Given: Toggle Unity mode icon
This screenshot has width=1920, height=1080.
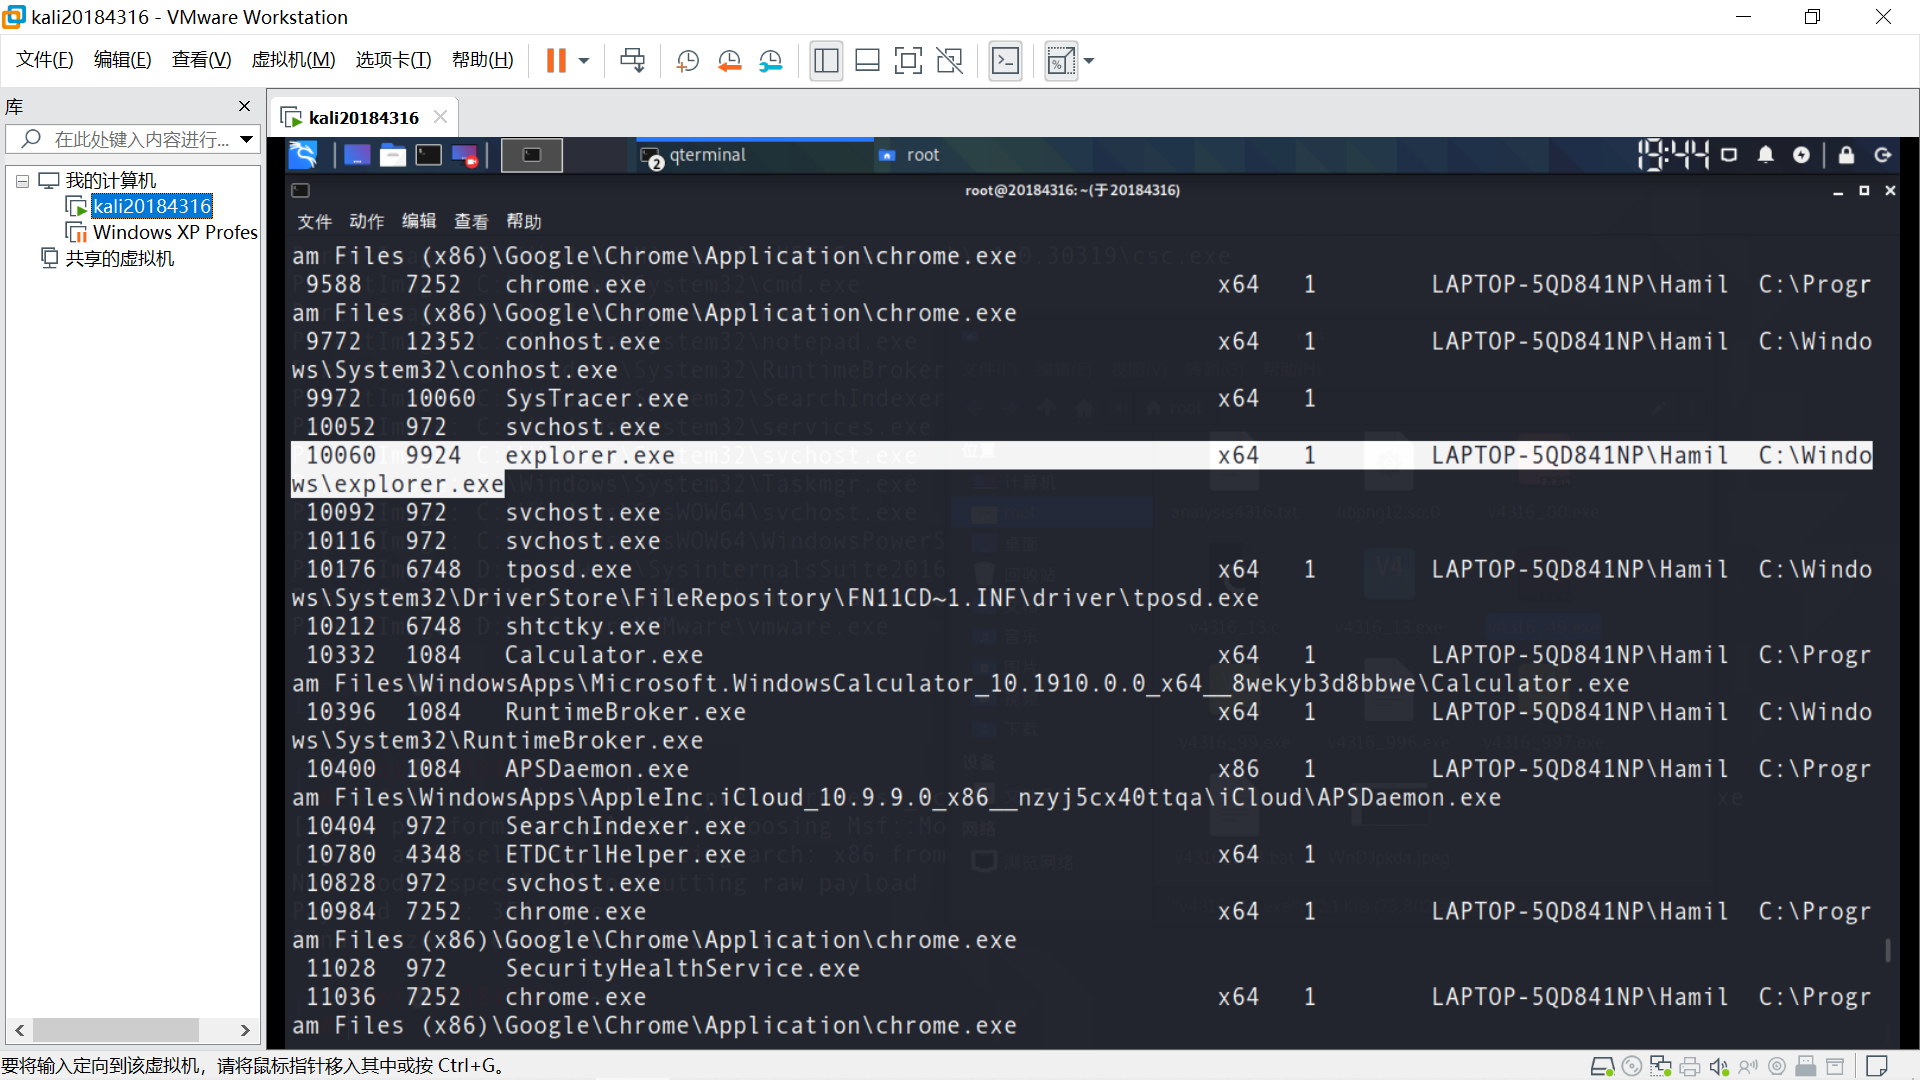Looking at the screenshot, I should click(949, 61).
